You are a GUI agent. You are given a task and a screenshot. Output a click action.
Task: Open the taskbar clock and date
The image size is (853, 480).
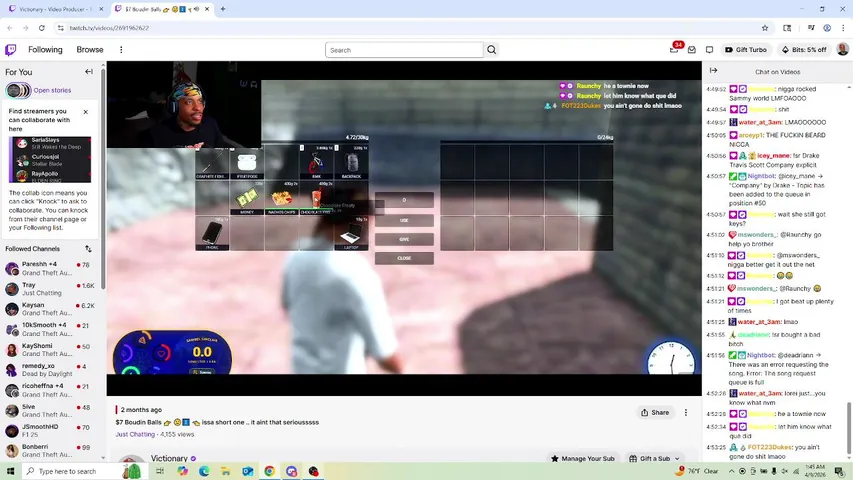pyautogui.click(x=816, y=471)
